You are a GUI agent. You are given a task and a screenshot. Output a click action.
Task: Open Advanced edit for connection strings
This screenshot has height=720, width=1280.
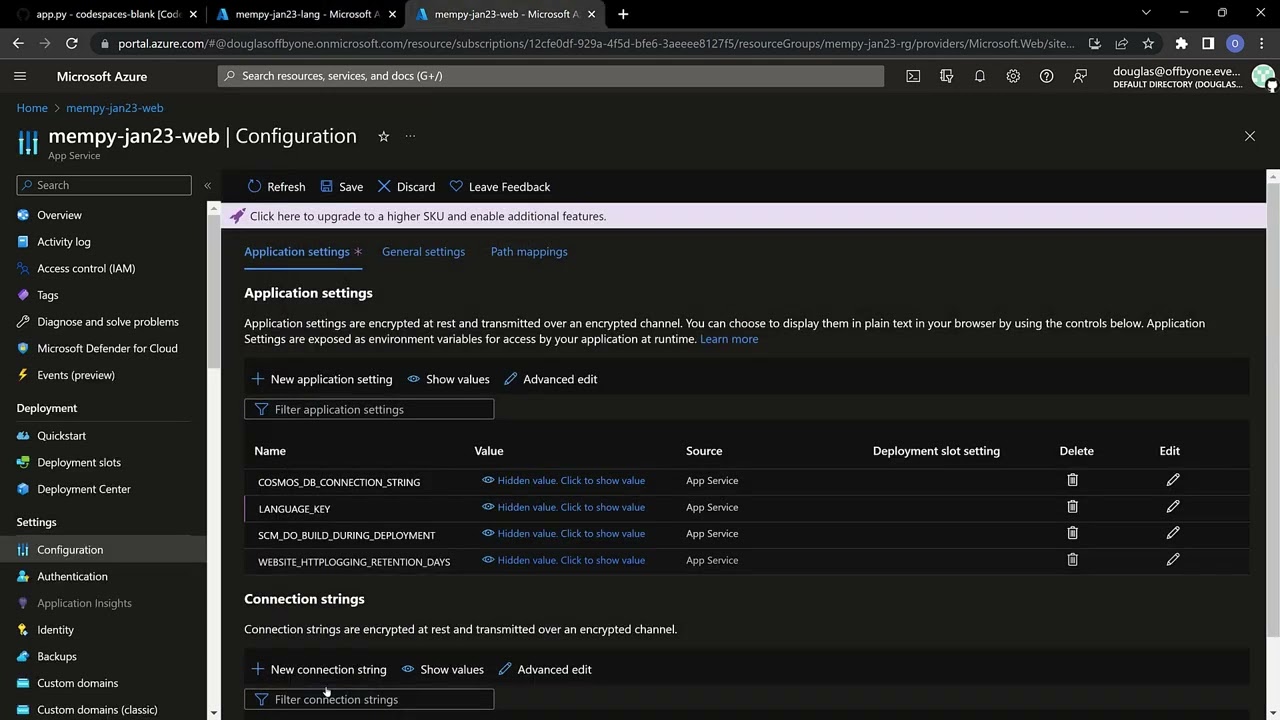click(x=545, y=669)
